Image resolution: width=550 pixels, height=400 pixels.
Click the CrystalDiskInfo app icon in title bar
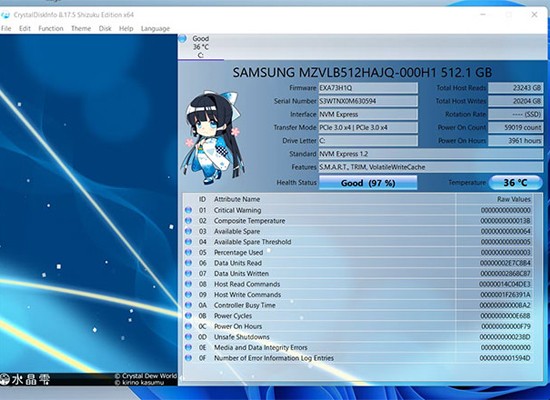click(x=5, y=15)
